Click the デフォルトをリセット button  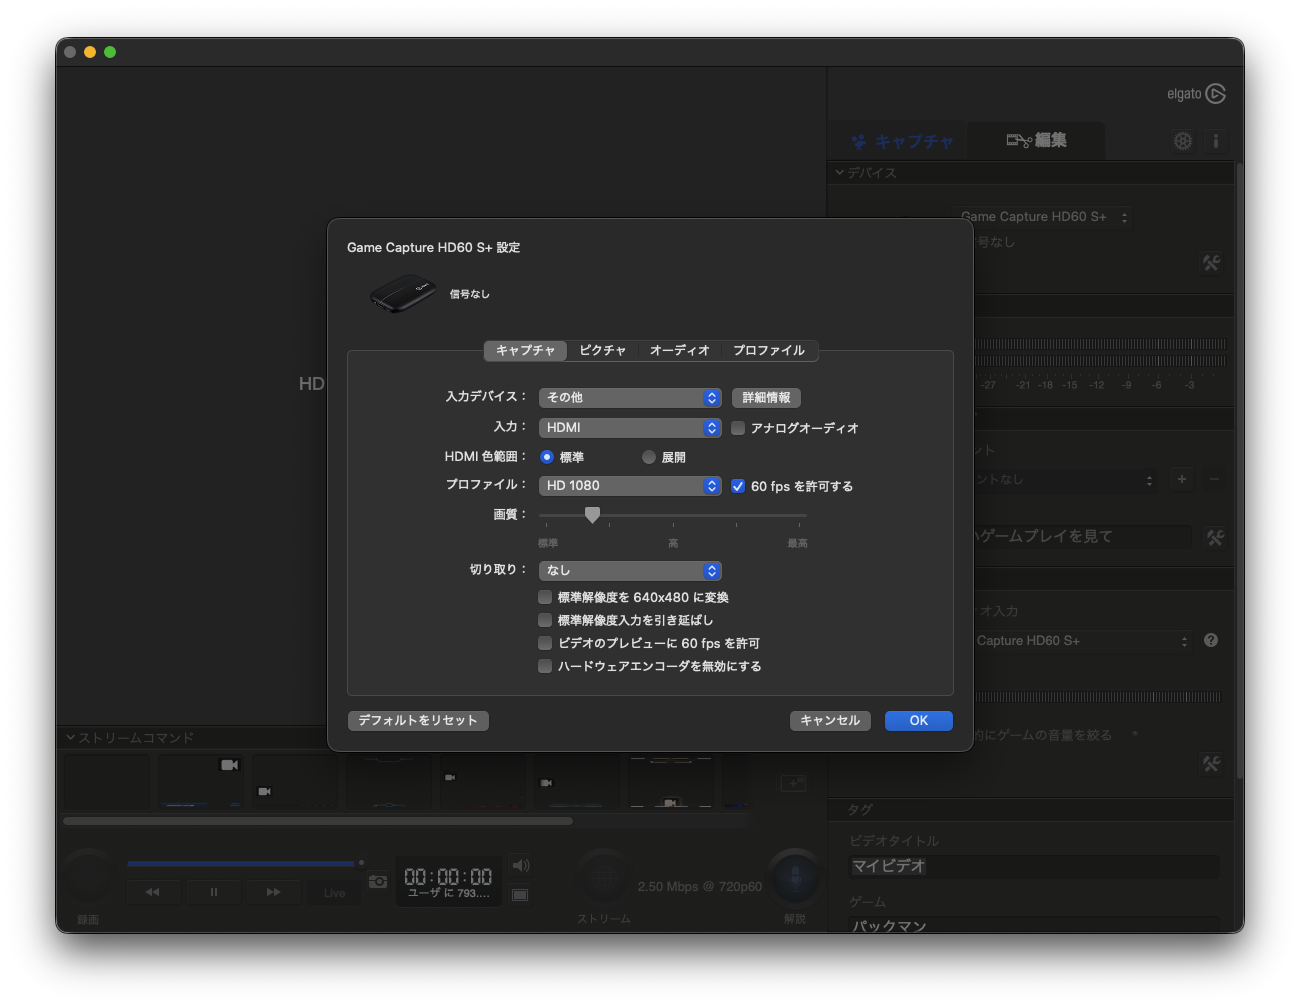point(418,721)
